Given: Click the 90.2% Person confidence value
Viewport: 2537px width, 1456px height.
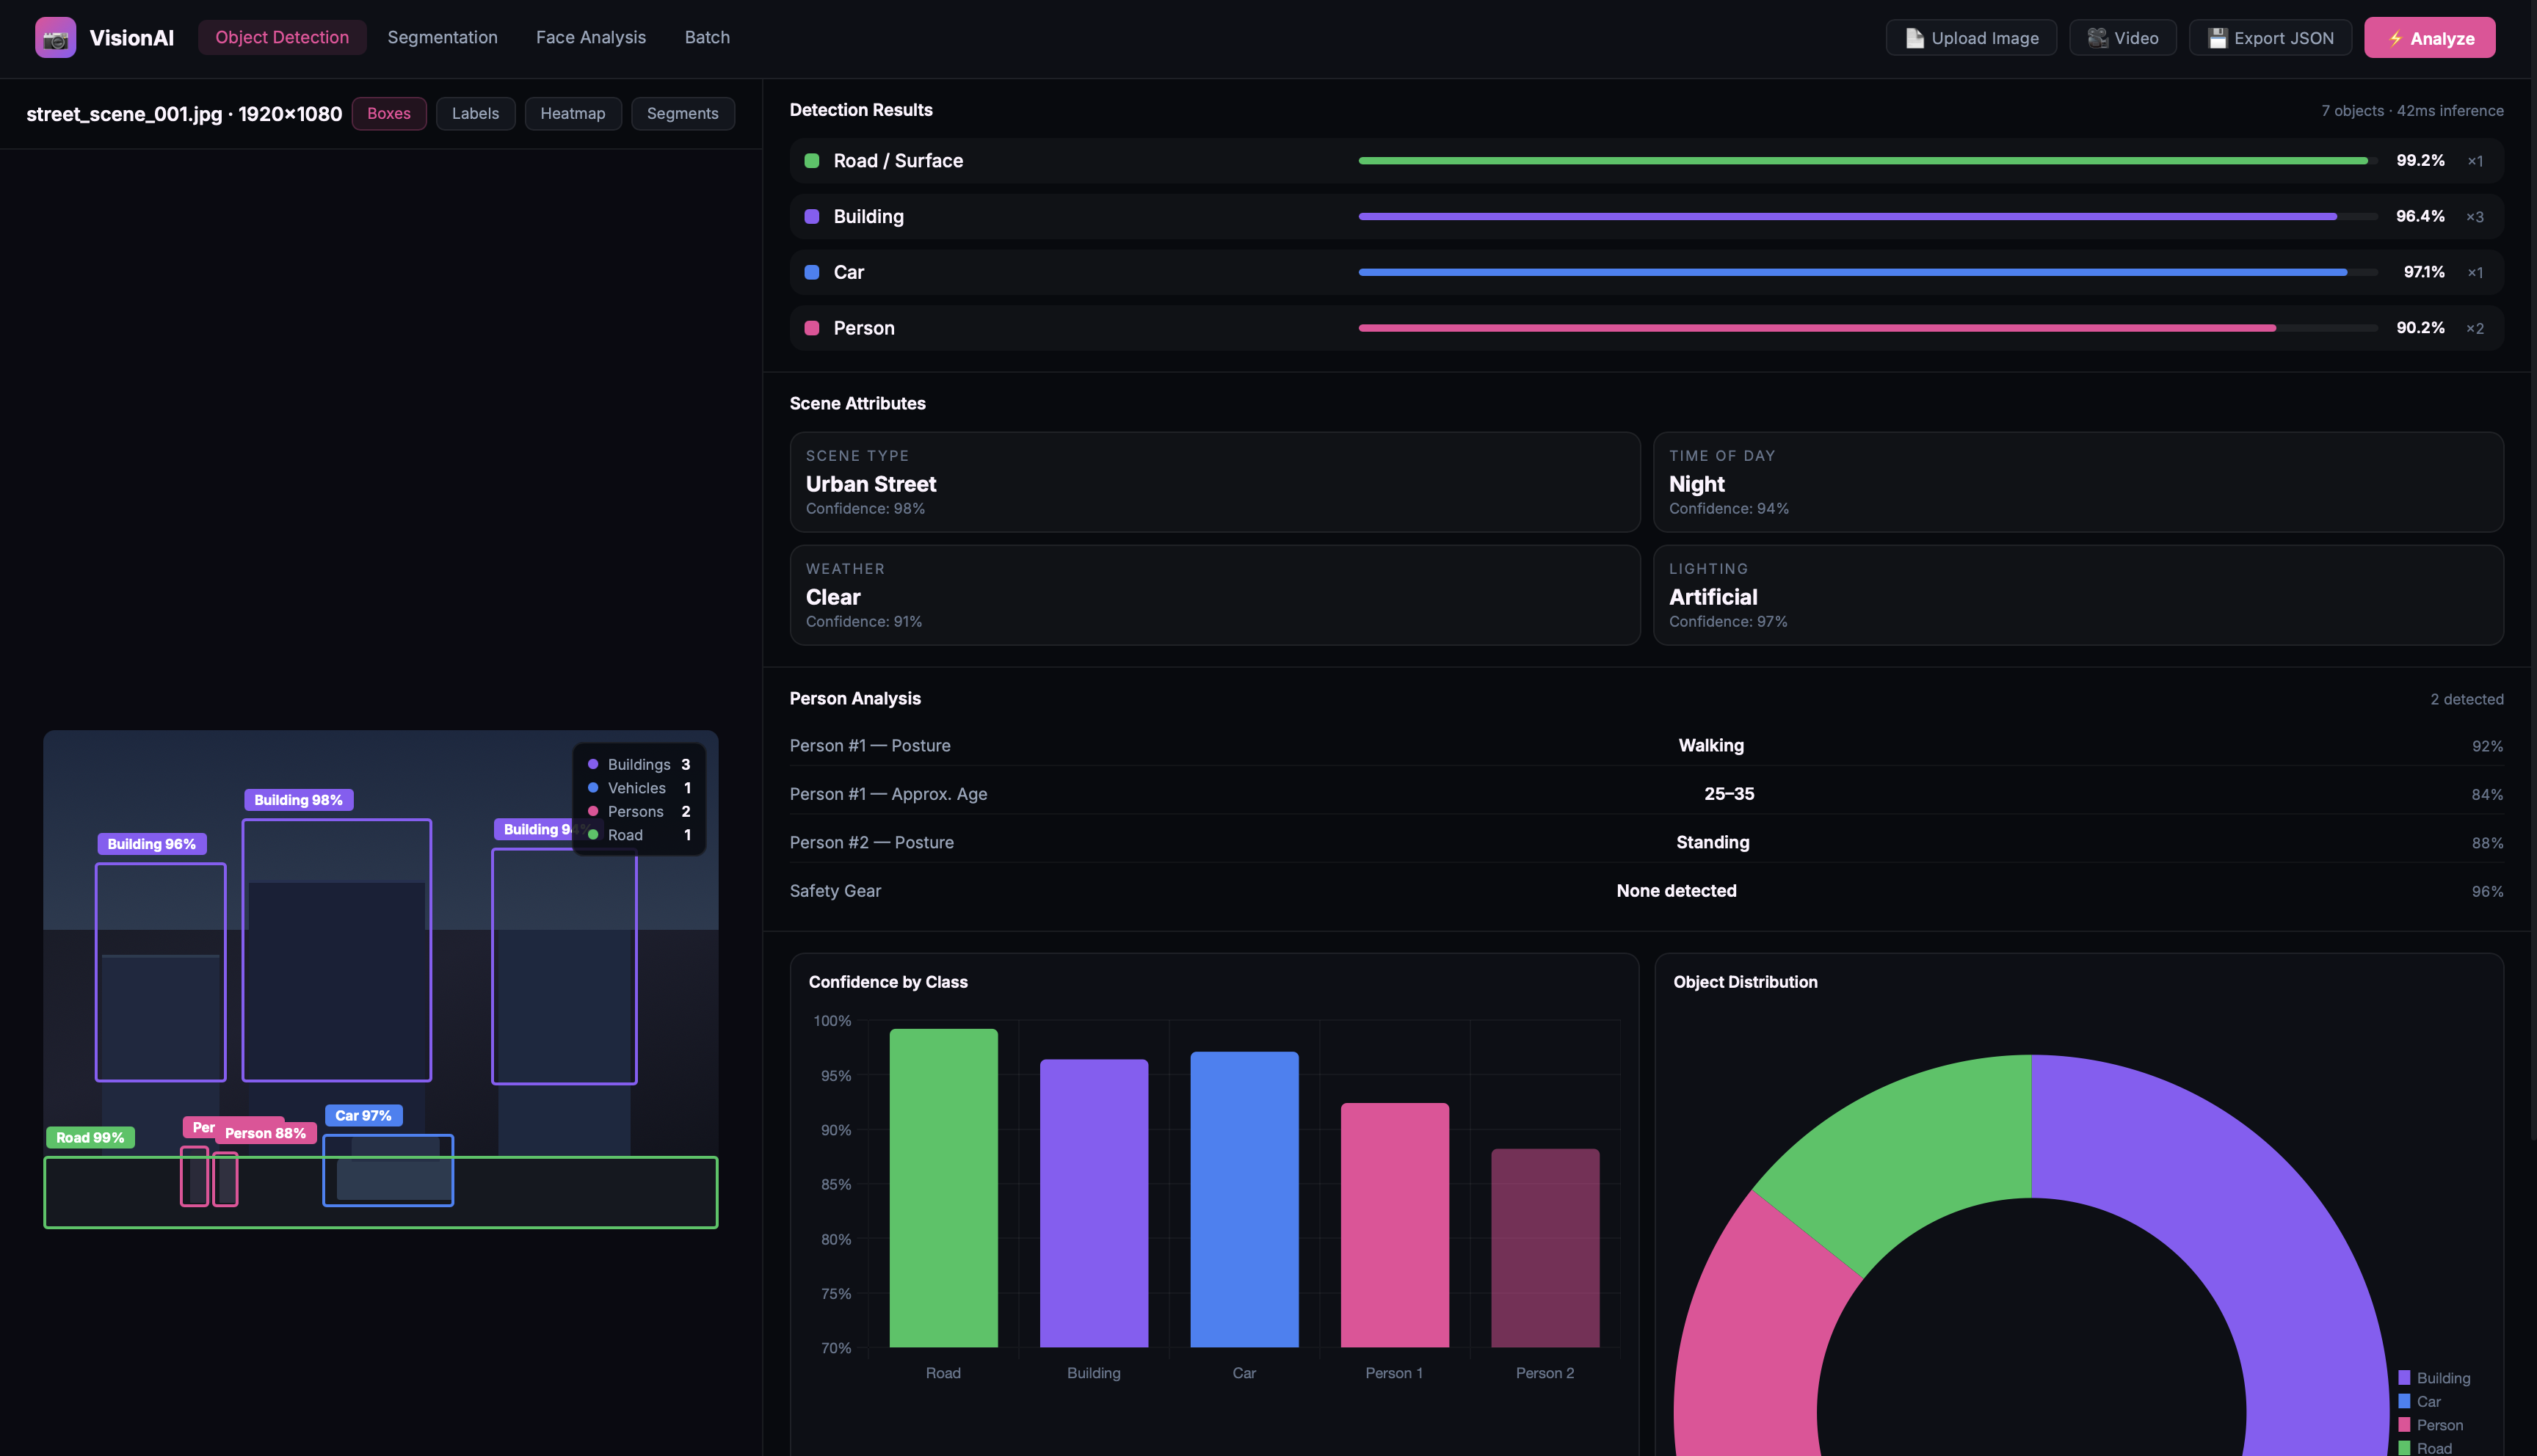Looking at the screenshot, I should click(x=2420, y=328).
